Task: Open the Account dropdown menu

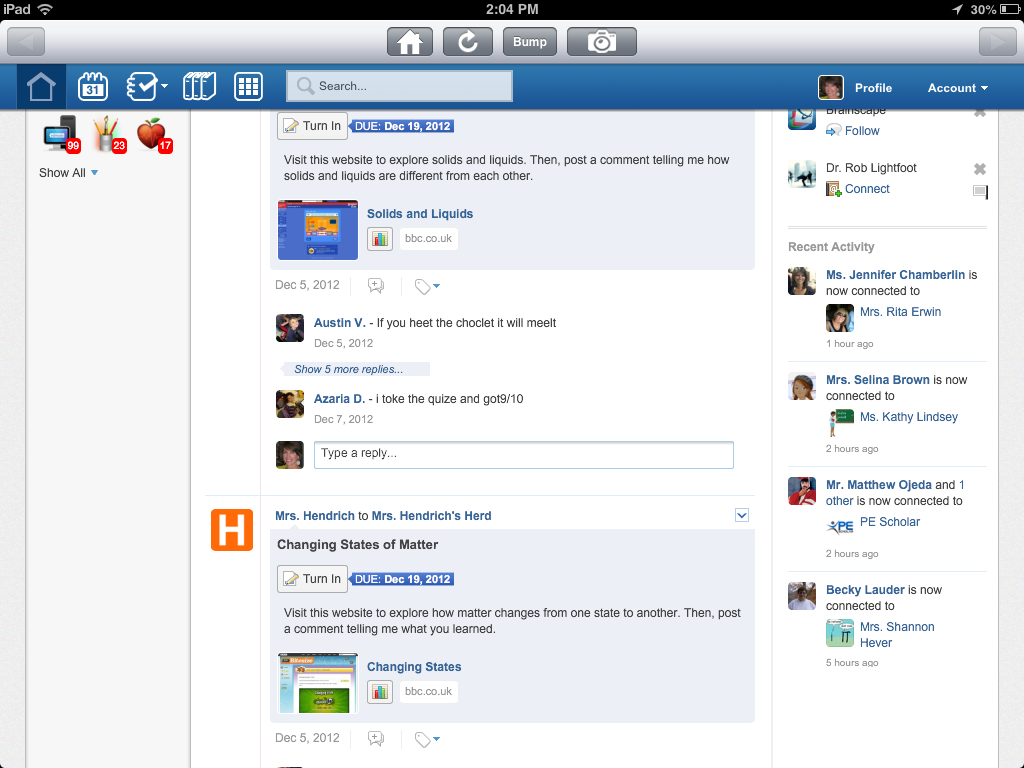Action: 957,88
